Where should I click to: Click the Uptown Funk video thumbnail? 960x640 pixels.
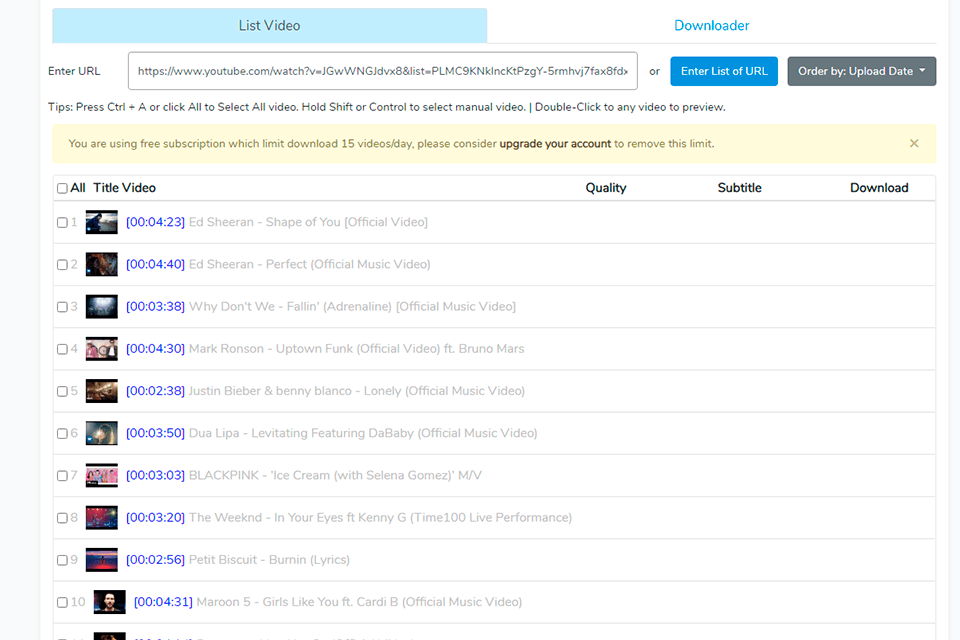102,349
